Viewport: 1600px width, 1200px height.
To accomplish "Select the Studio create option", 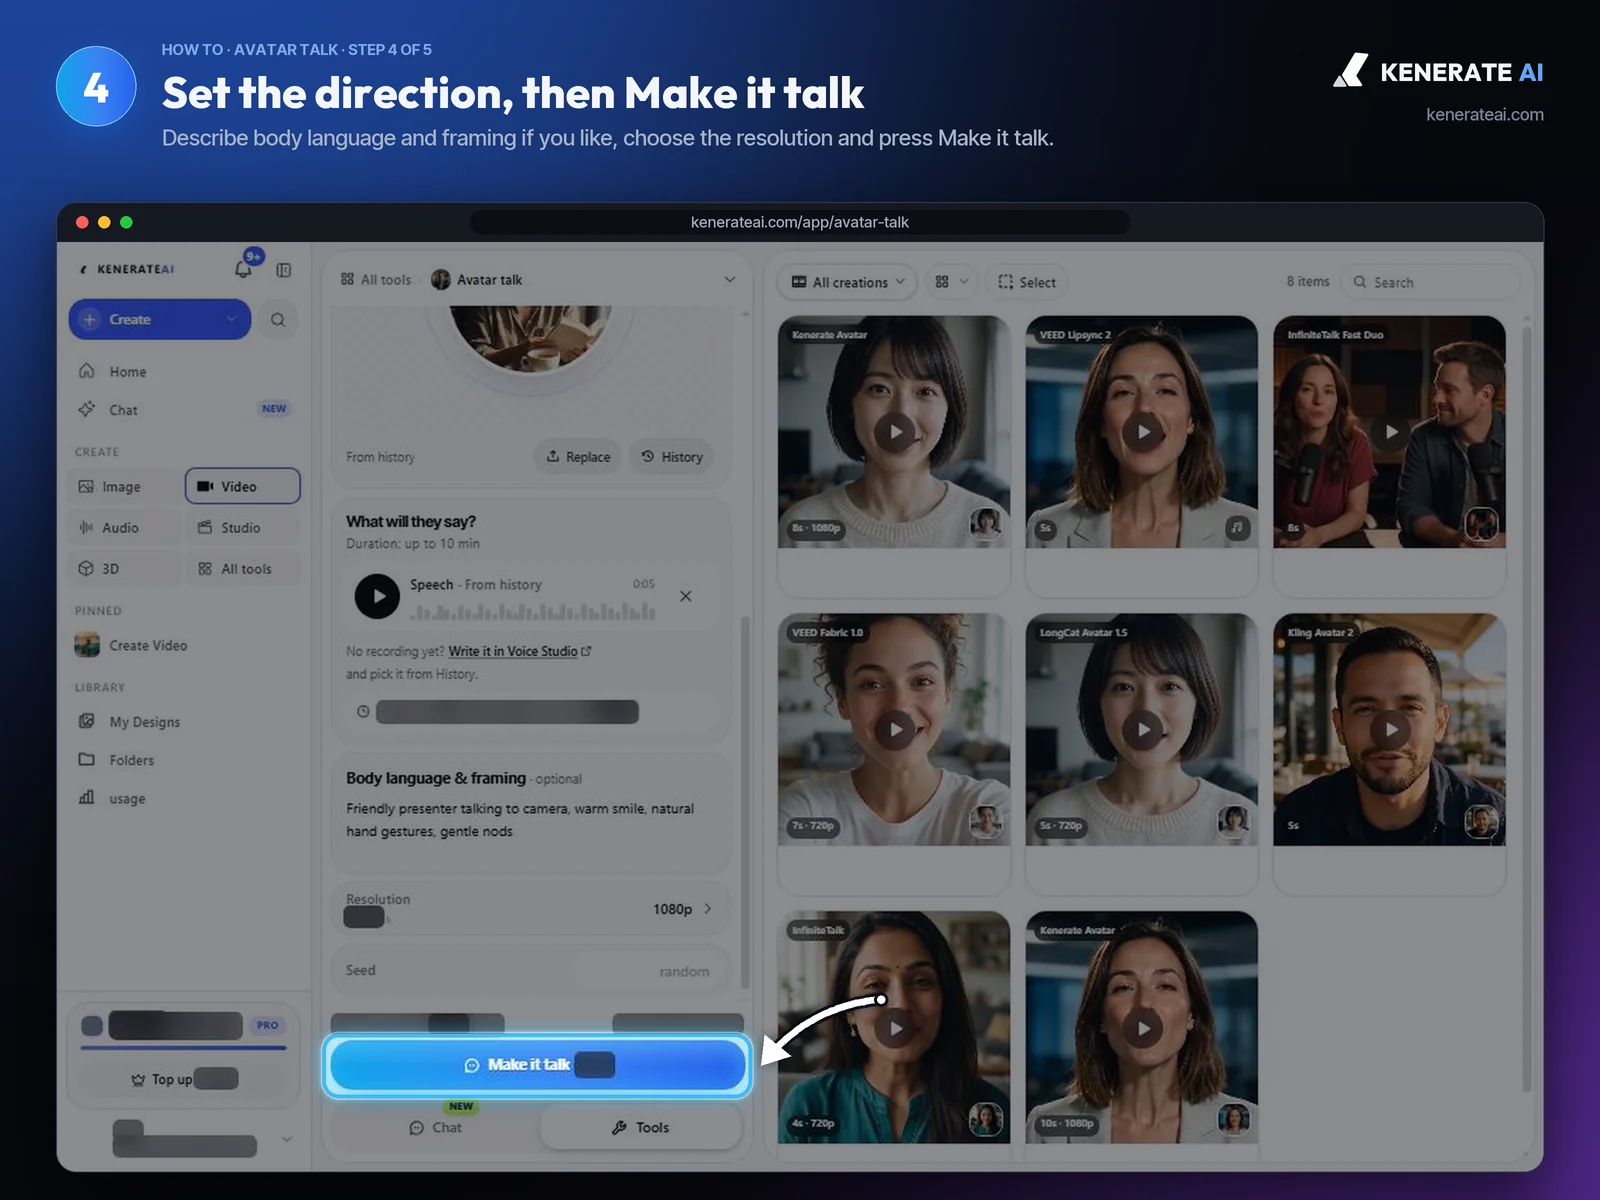I will click(x=242, y=528).
